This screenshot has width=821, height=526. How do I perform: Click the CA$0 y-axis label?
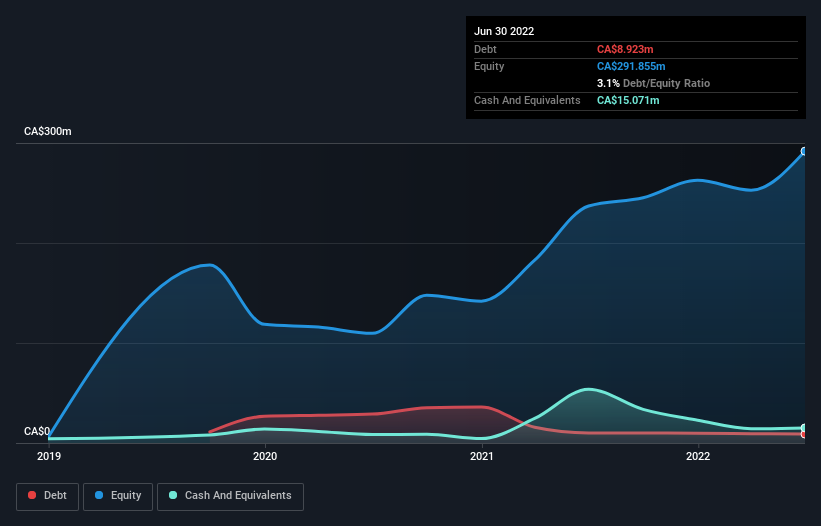coord(37,431)
